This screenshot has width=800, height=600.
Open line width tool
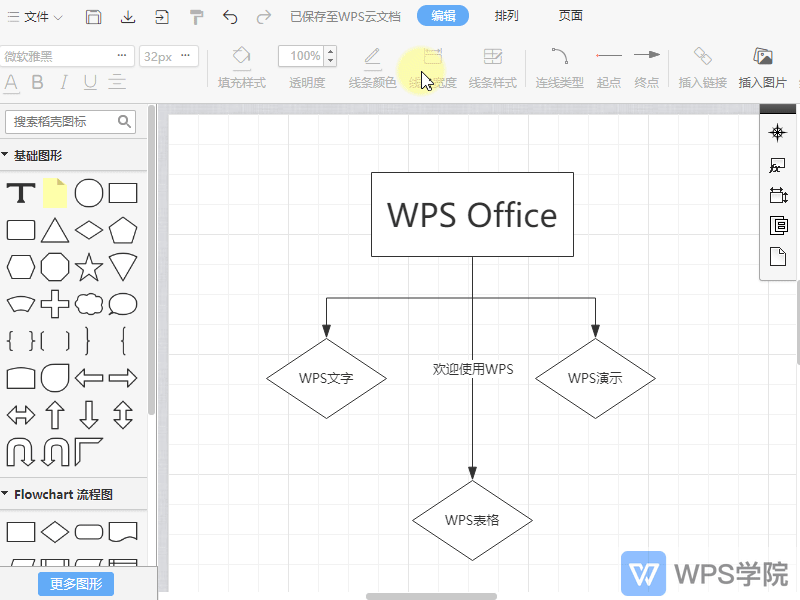(x=433, y=68)
